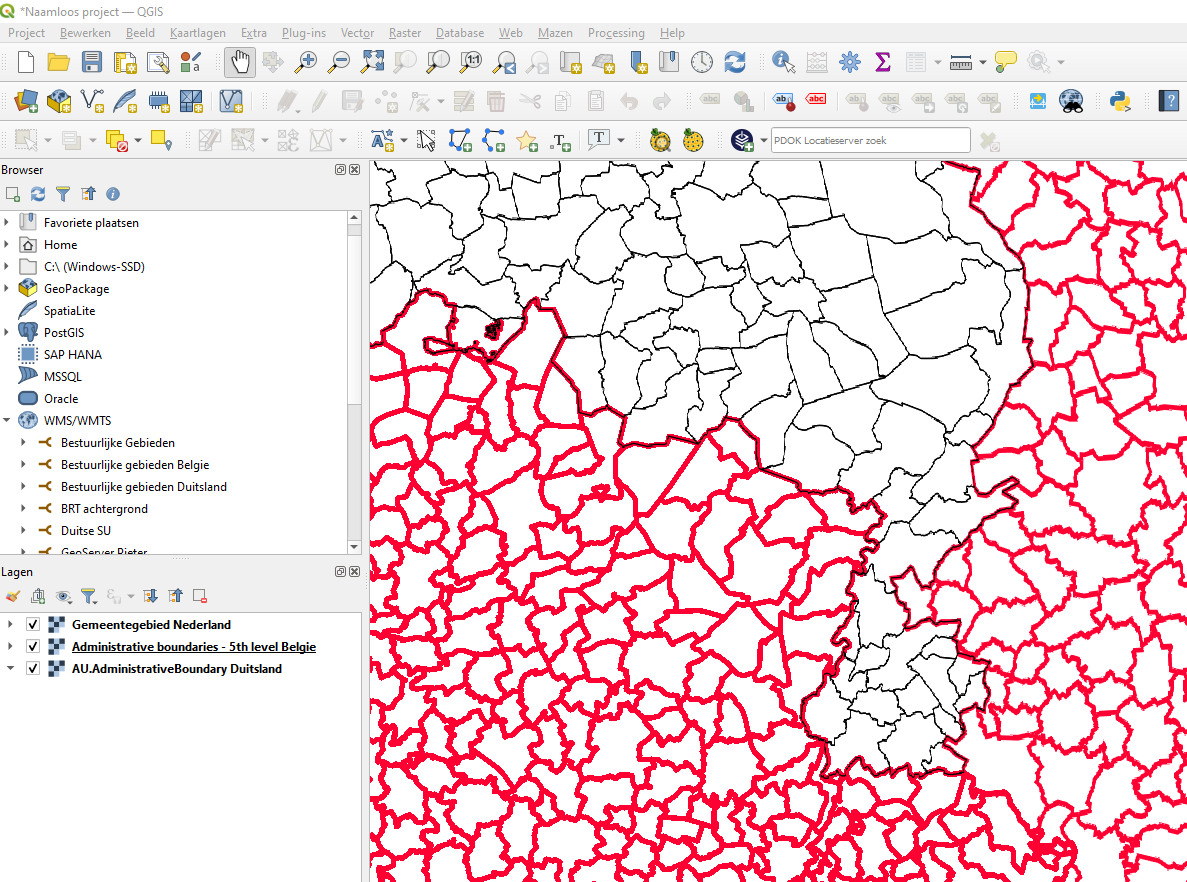Click the PDOK plugin icon
Screen dimensions: 1187x882
tap(742, 140)
